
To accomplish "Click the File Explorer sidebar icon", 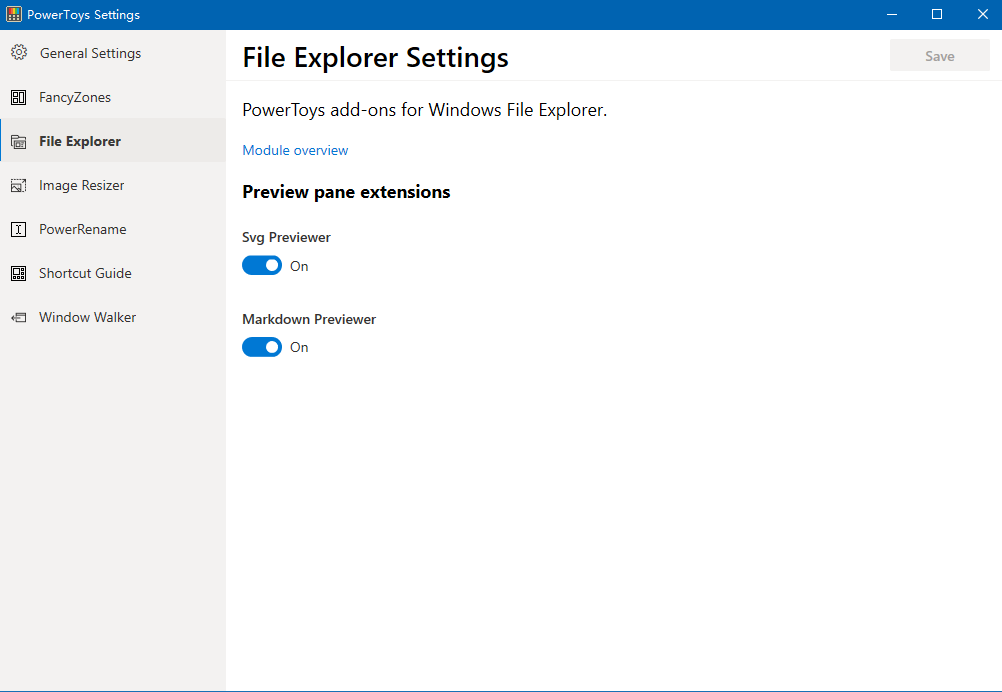I will pyautogui.click(x=19, y=142).
